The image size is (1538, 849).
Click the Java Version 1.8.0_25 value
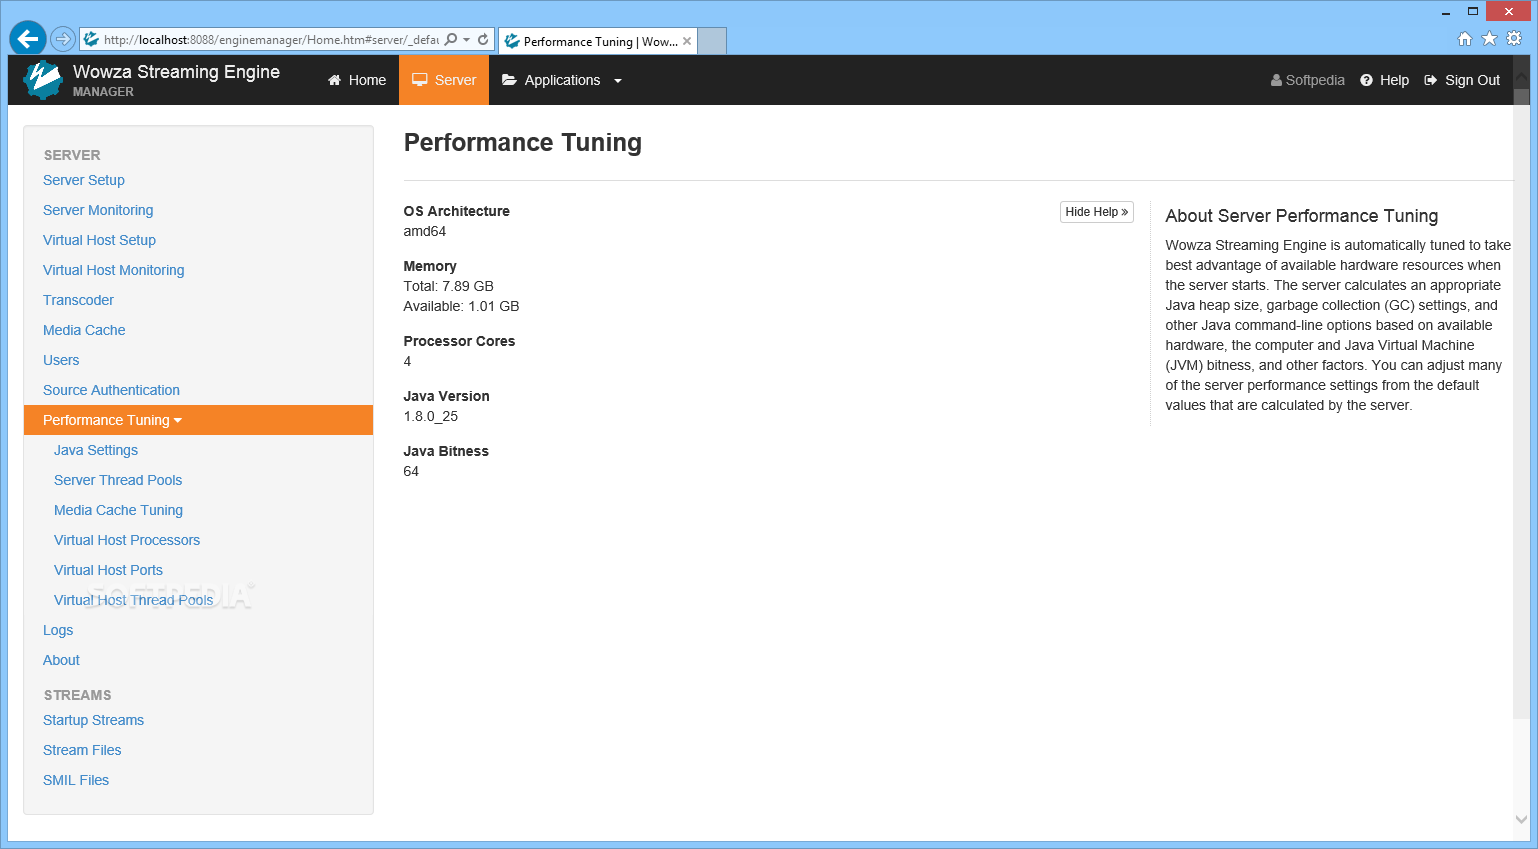[431, 416]
